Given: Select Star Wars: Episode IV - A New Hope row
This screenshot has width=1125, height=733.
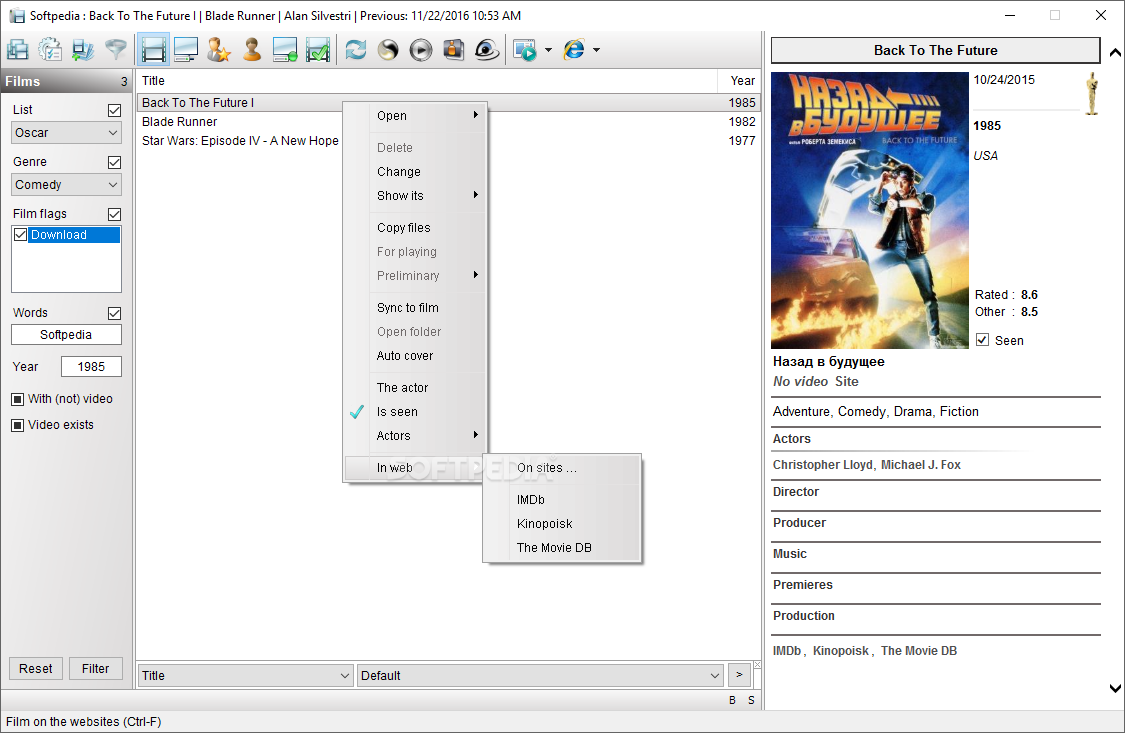Looking at the screenshot, I should click(448, 141).
